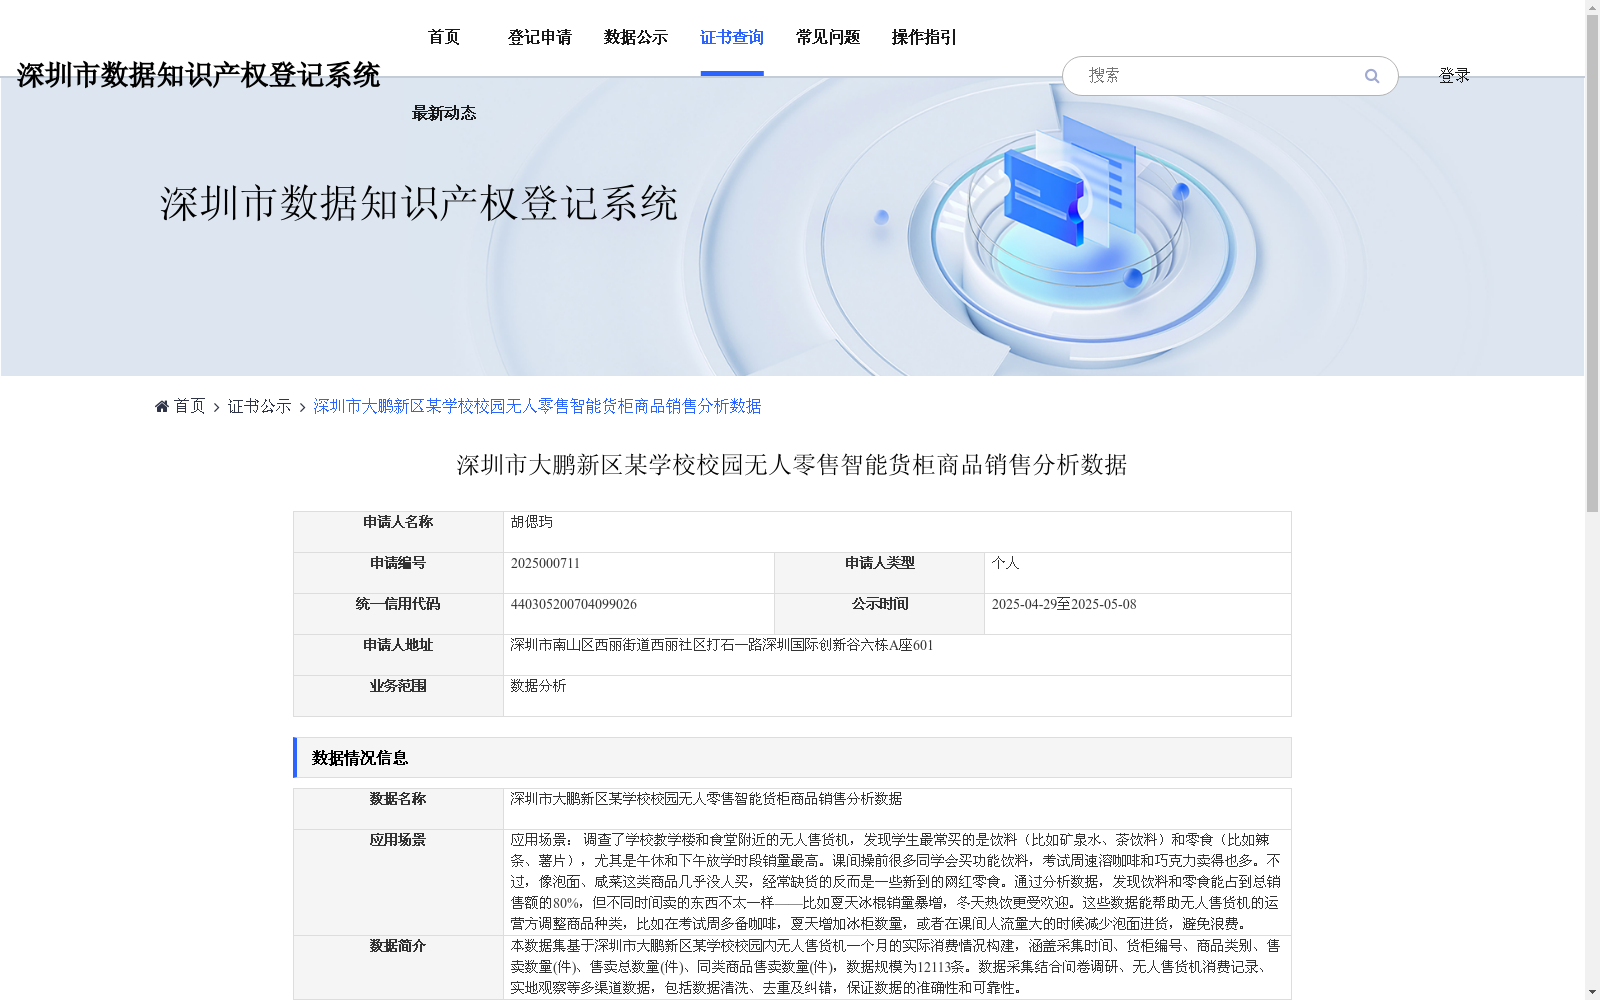
Task: Click the scrollbar down arrow
Action: 1592,992
